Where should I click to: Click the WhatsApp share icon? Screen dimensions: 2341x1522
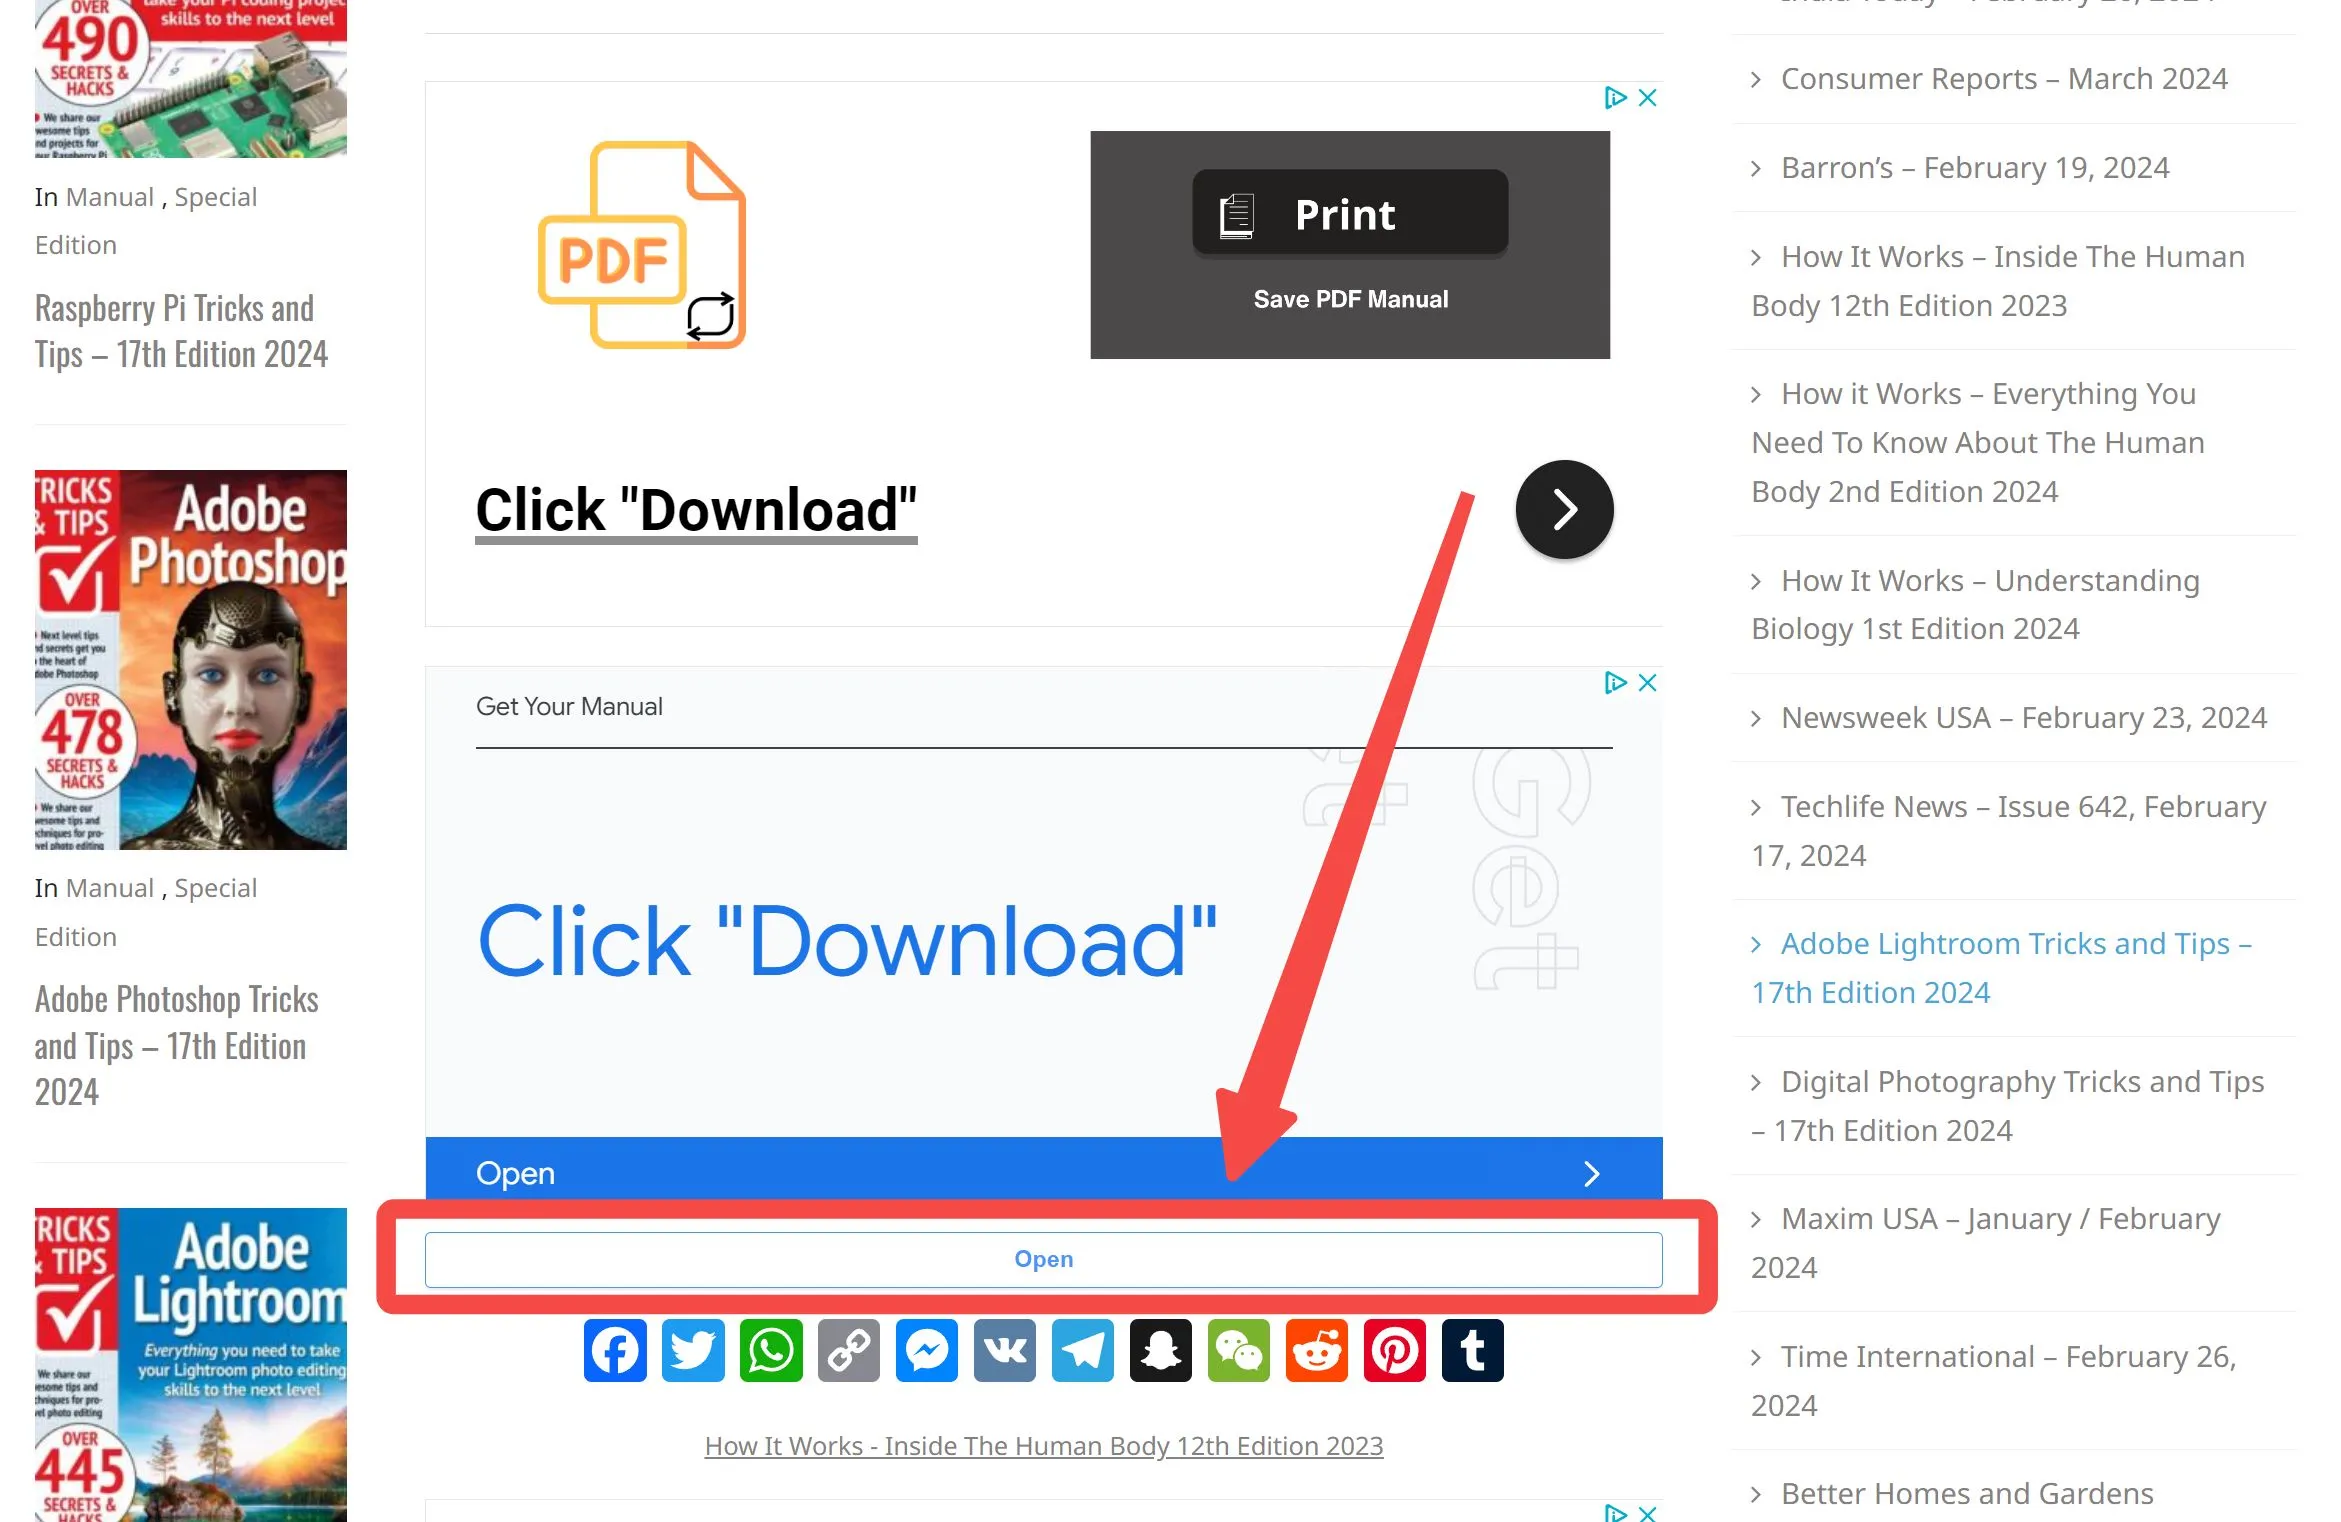(x=771, y=1350)
